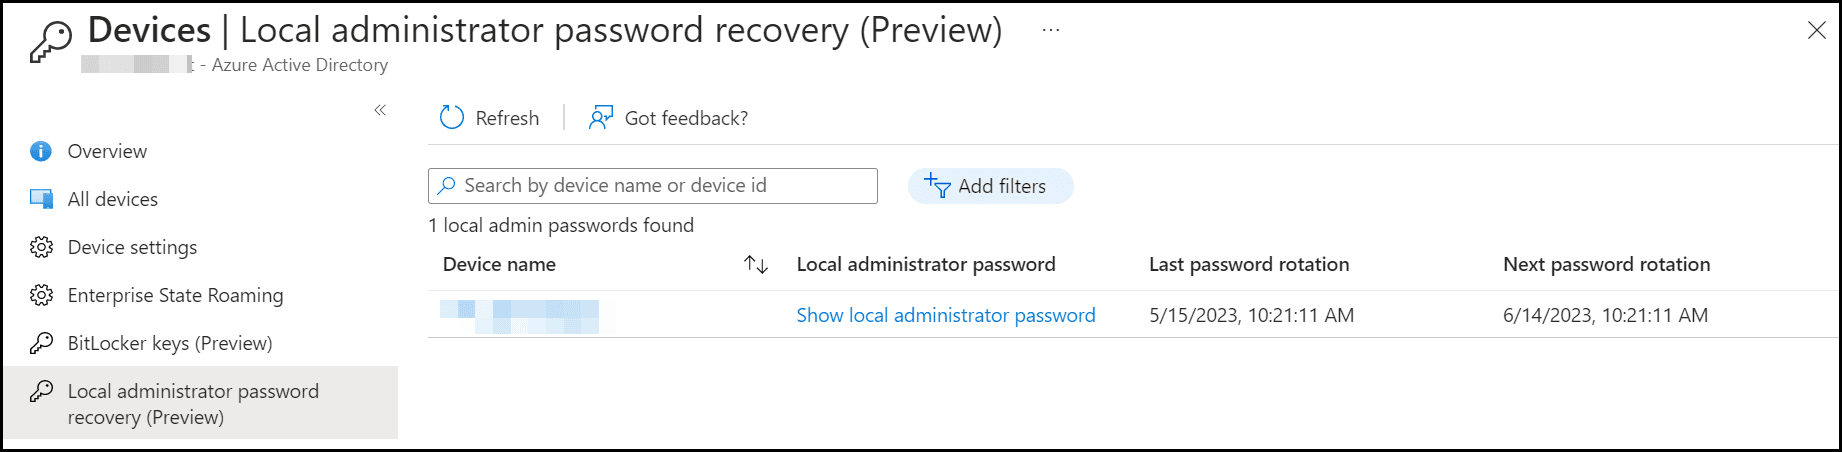The image size is (1842, 452).
Task: Close the Devices blade
Action: 1816,31
